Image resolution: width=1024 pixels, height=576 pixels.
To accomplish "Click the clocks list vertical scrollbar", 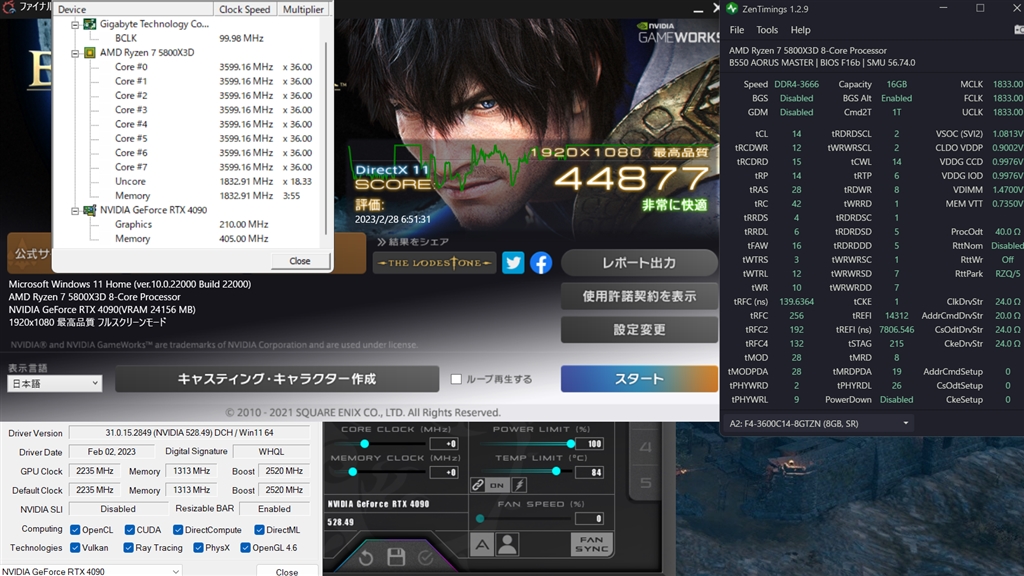I will pyautogui.click(x=326, y=137).
